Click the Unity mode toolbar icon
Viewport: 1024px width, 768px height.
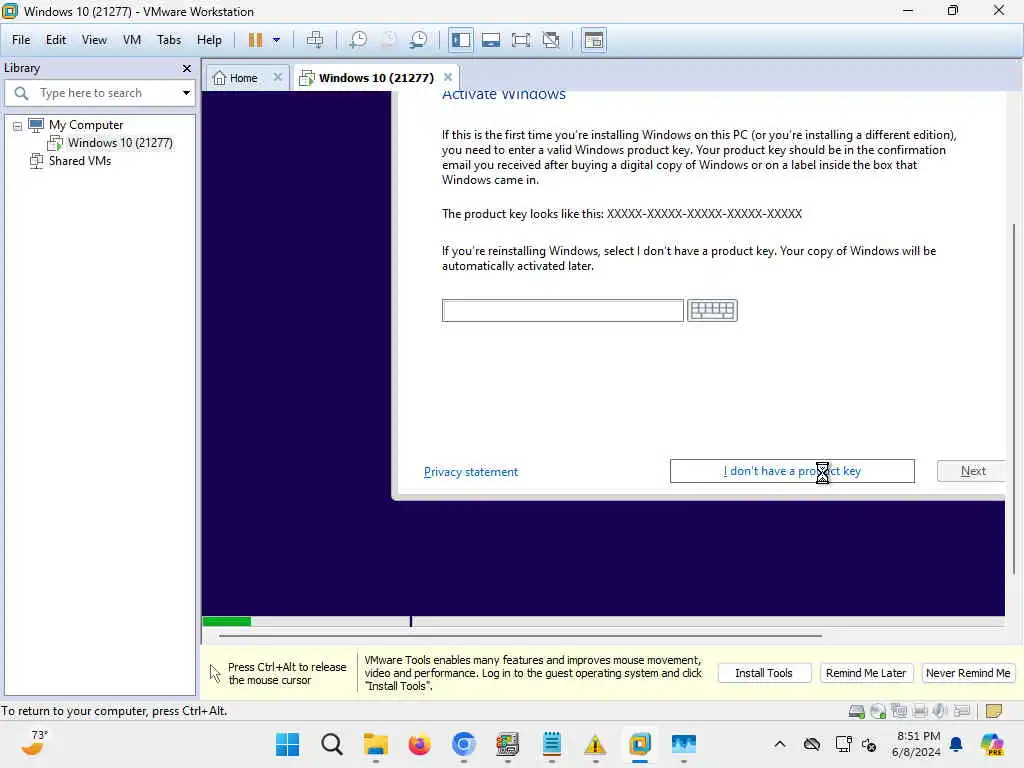[x=551, y=40]
